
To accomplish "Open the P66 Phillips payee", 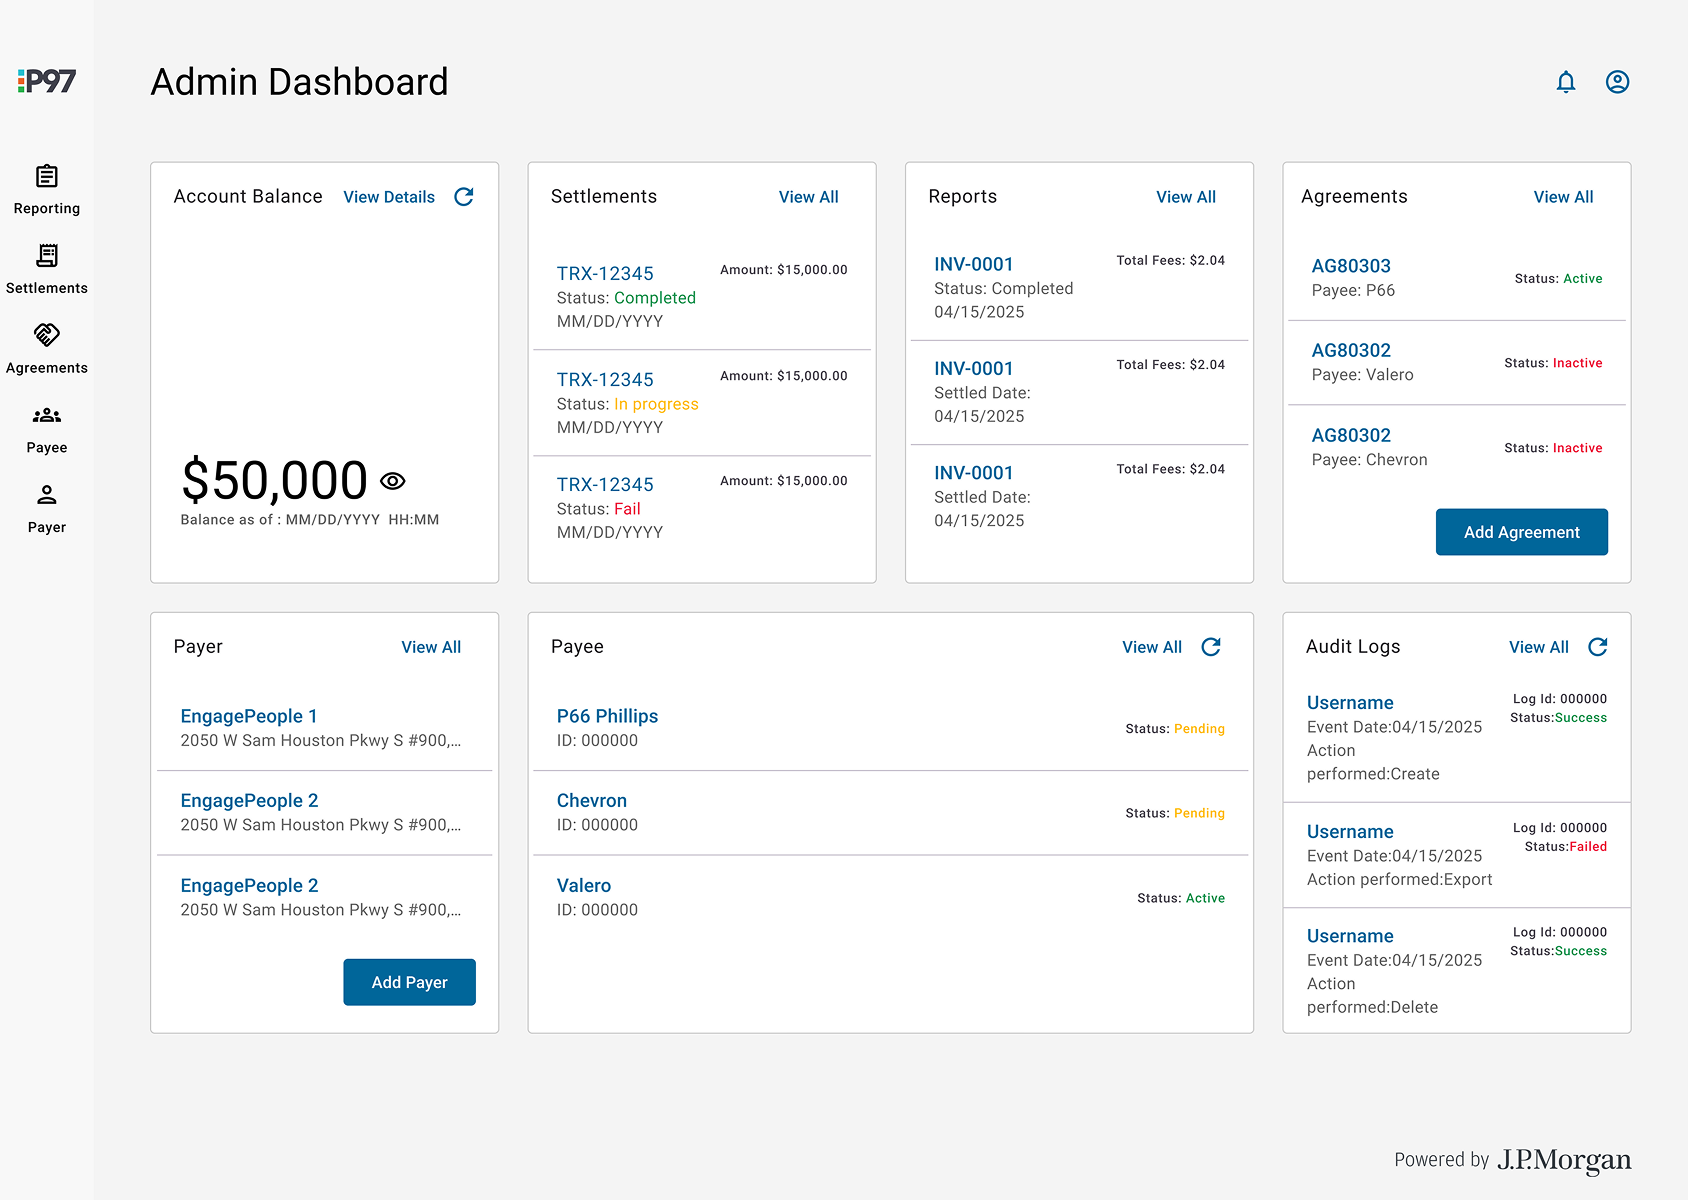I will pyautogui.click(x=607, y=716).
